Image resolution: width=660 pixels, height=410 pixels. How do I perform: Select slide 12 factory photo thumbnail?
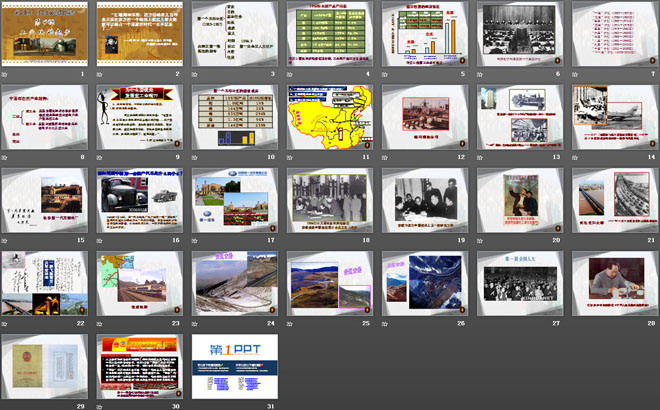click(x=425, y=117)
